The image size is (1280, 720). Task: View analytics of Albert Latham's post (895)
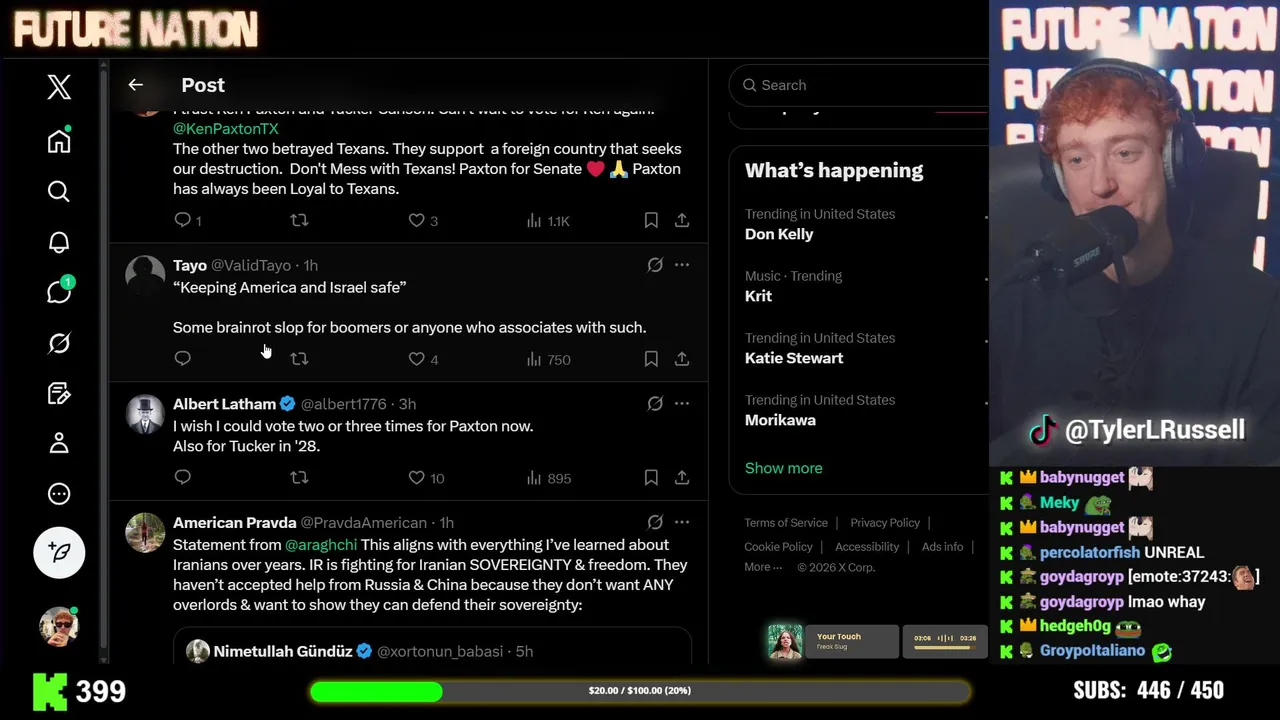[x=548, y=478]
